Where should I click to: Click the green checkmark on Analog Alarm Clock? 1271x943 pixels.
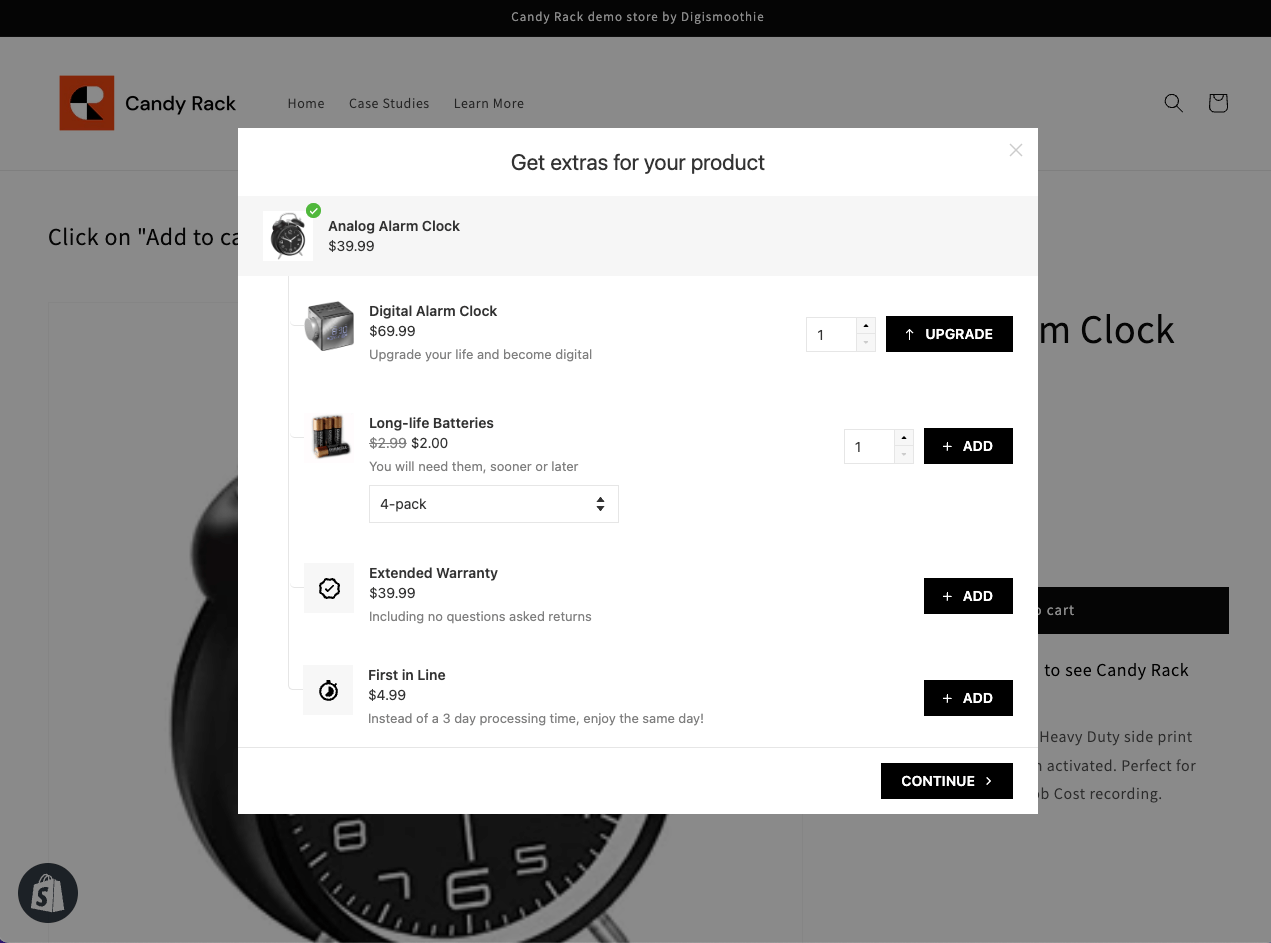point(313,210)
